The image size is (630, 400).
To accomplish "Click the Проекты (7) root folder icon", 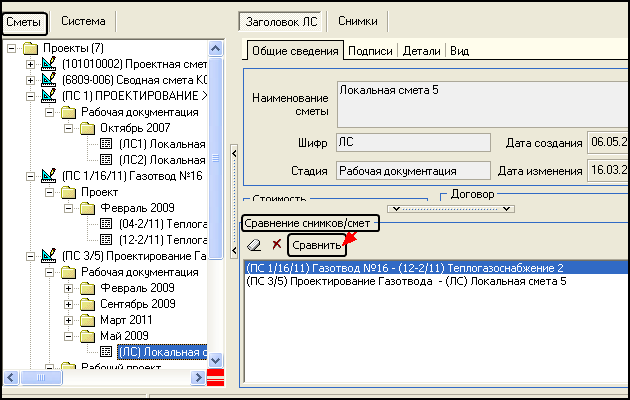I will 30,48.
